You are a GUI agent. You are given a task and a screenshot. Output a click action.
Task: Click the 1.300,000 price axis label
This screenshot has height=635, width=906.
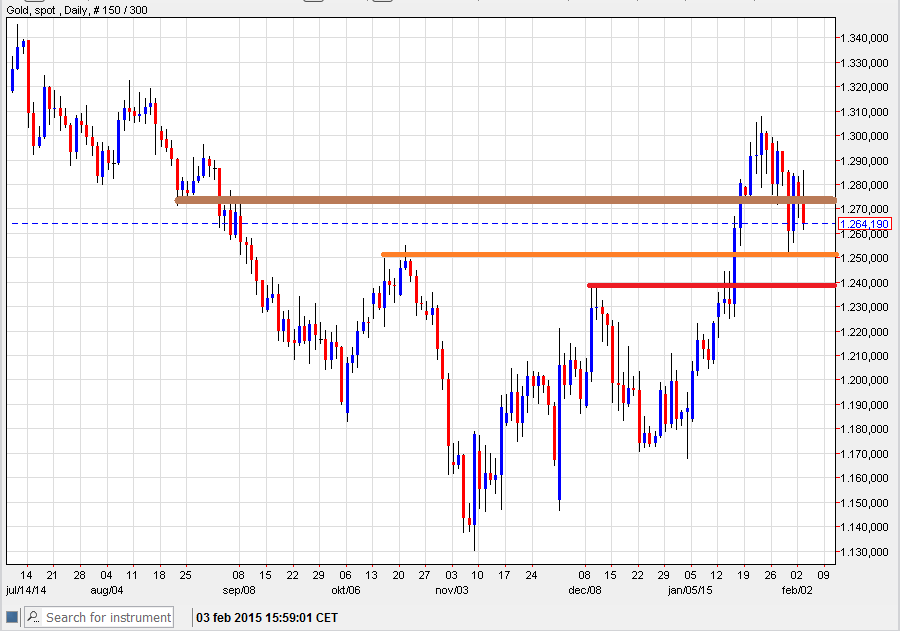(x=864, y=136)
